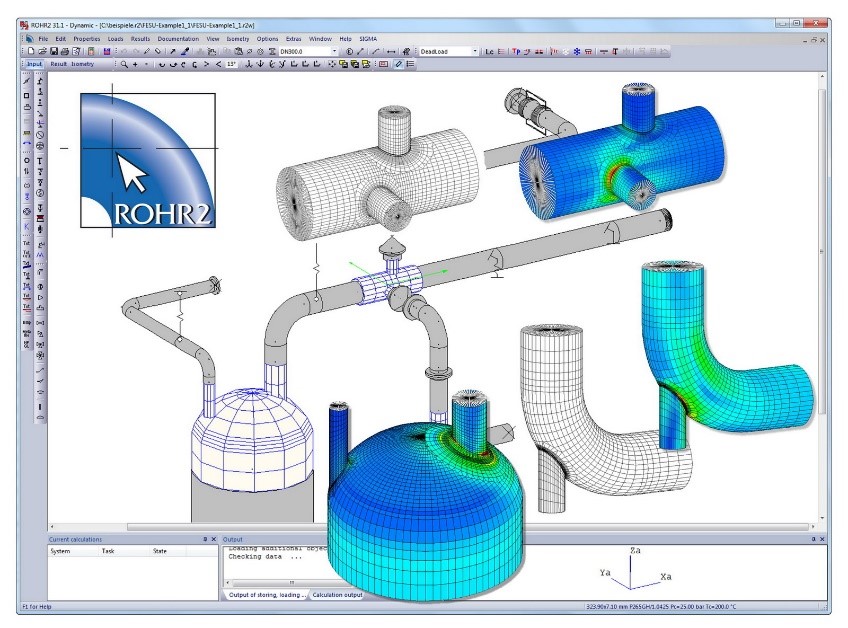
Task: Click the 'Checking data ...' output line
Action: pos(265,557)
